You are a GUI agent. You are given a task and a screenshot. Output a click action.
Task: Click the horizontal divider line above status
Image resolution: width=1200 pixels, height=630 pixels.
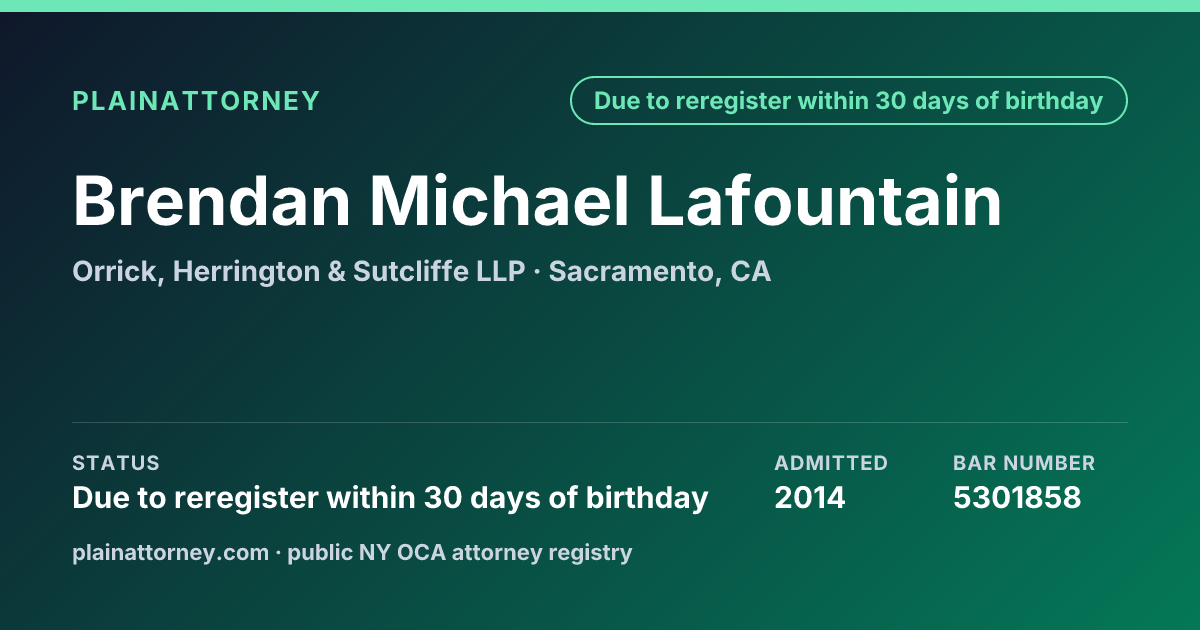tap(600, 422)
